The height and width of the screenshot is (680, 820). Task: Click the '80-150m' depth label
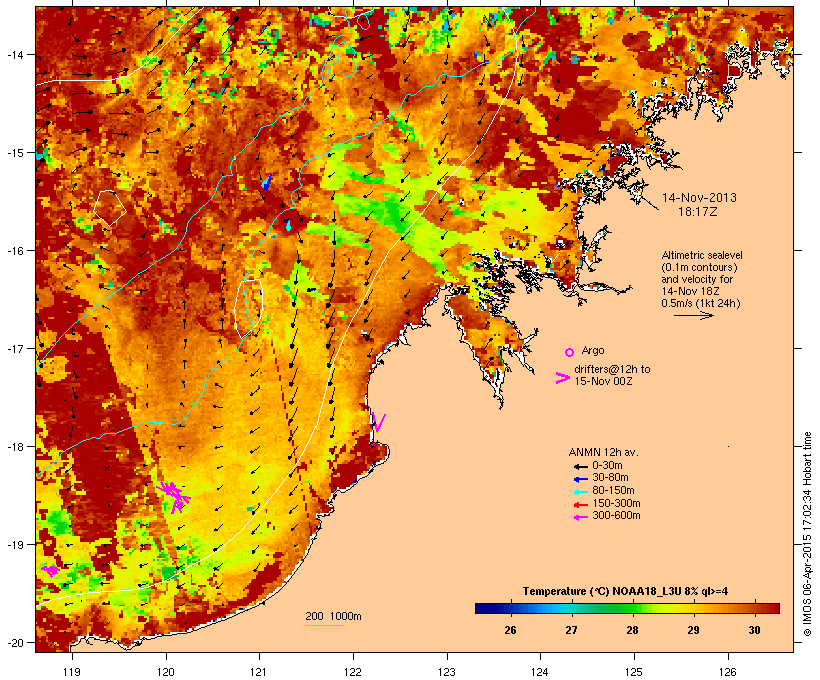pos(613,491)
